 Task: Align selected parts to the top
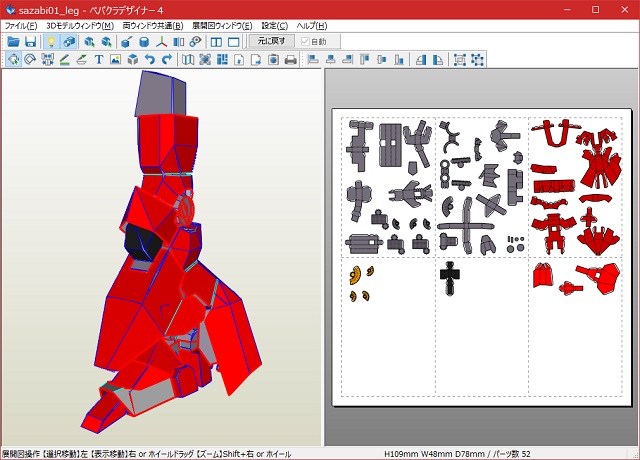point(365,60)
